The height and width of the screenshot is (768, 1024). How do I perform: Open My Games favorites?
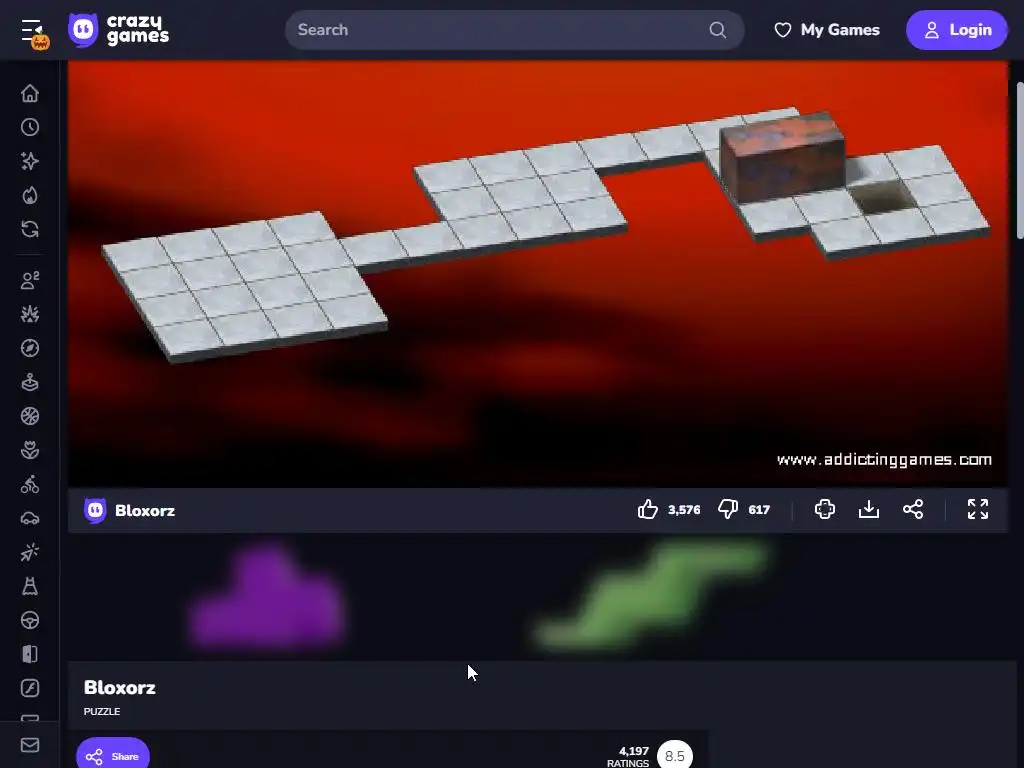pos(827,30)
